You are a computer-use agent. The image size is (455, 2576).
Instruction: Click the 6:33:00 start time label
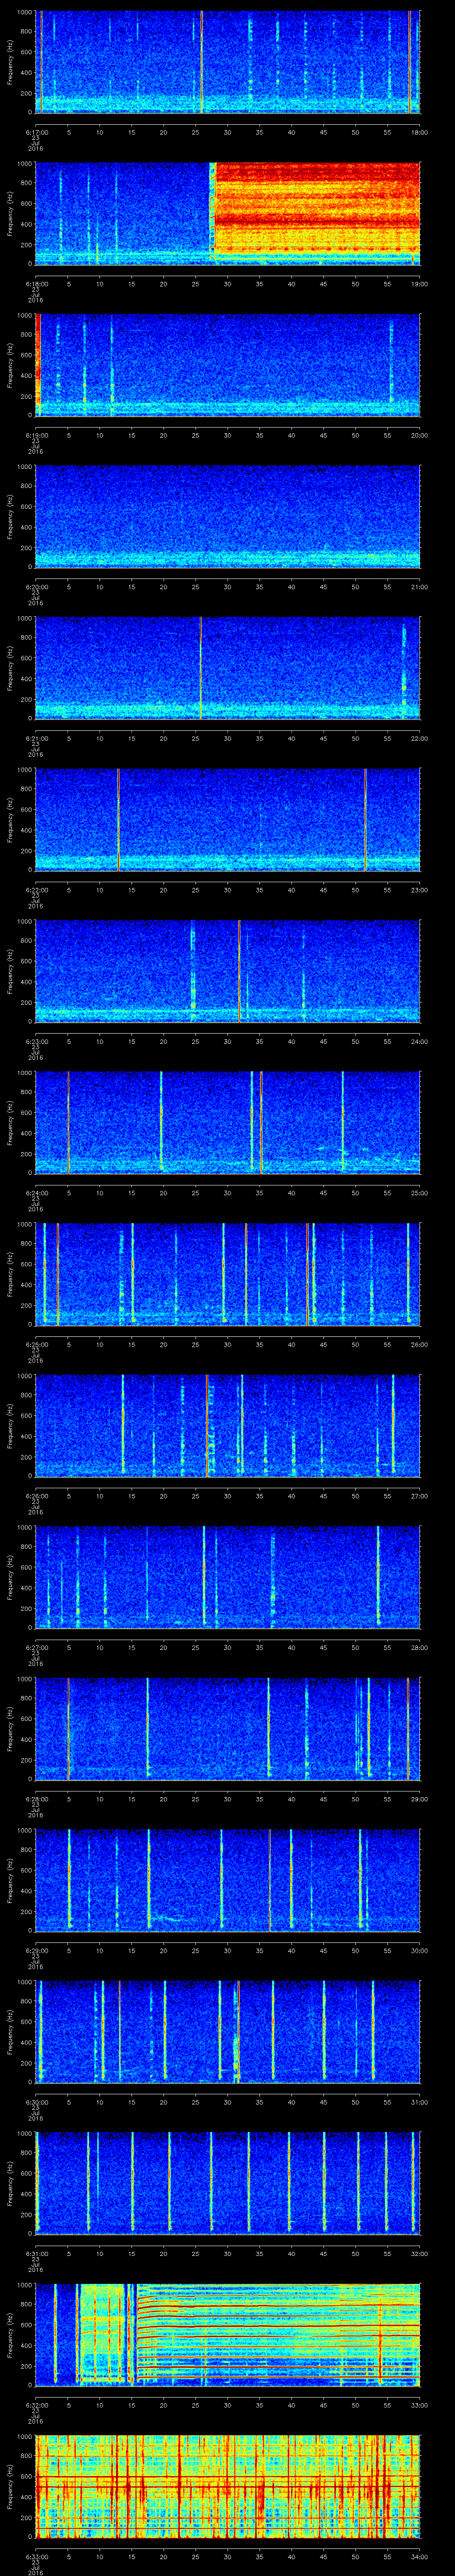click(x=36, y=2557)
